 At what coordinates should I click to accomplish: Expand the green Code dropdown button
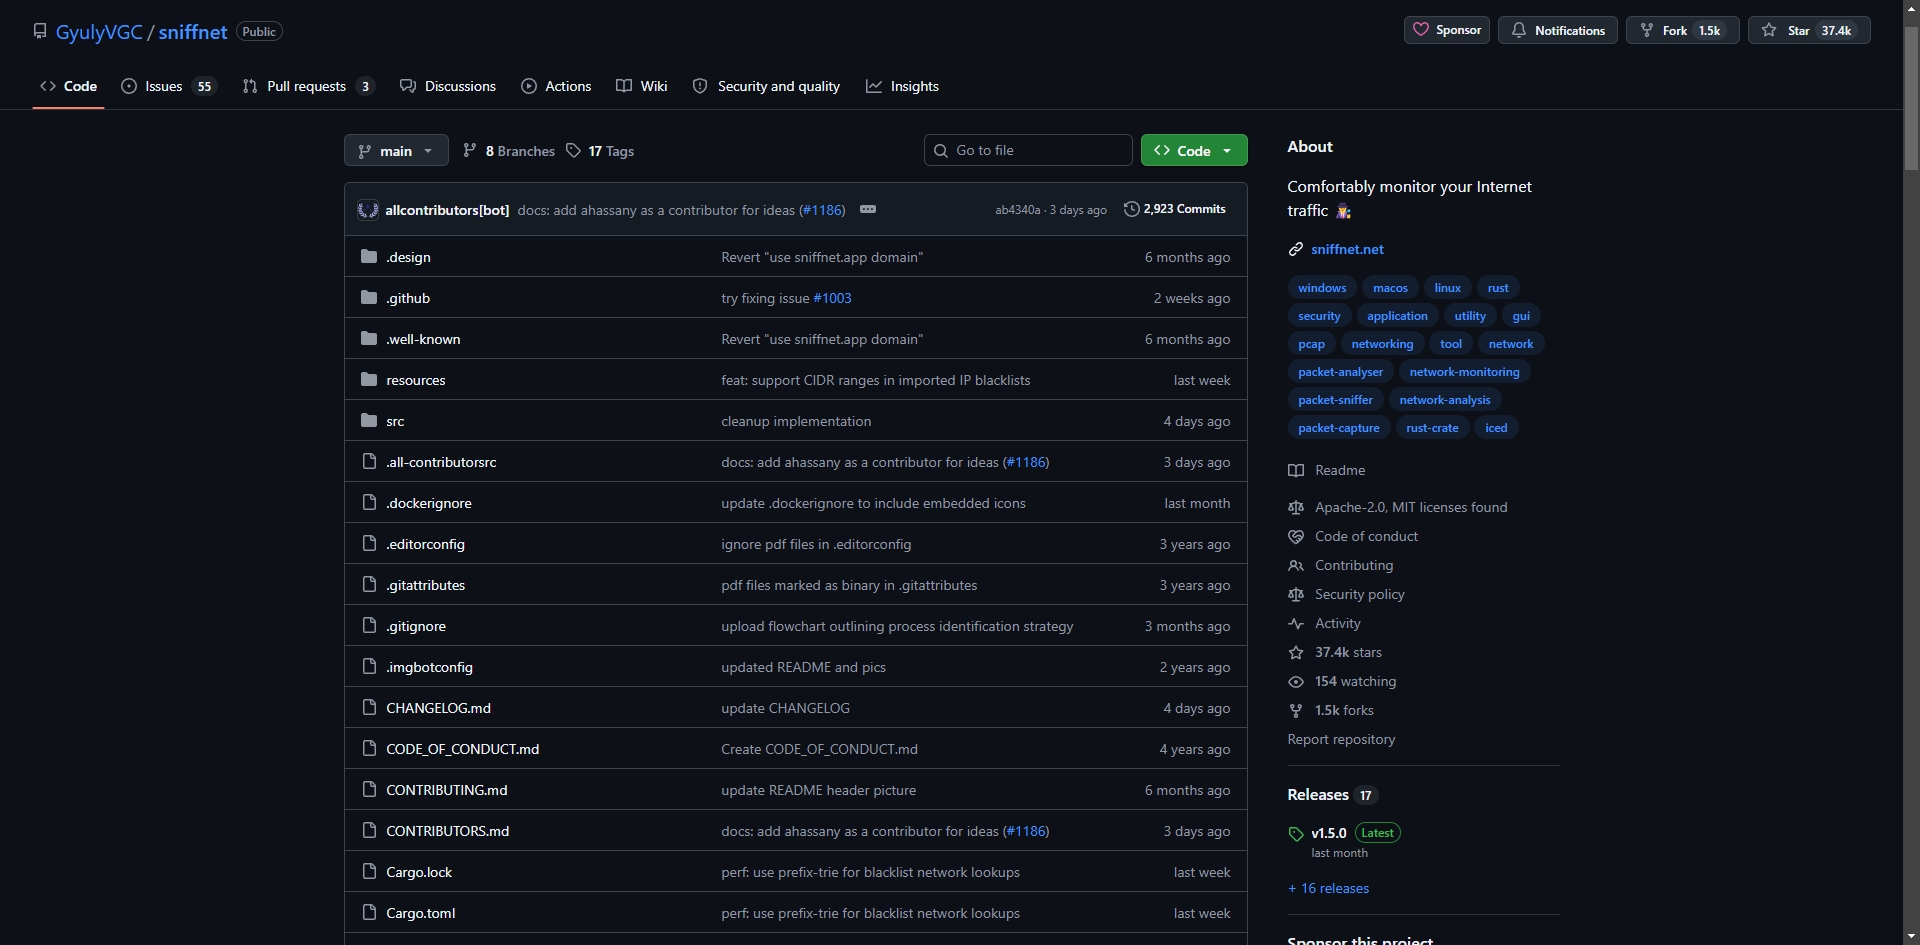[1194, 150]
